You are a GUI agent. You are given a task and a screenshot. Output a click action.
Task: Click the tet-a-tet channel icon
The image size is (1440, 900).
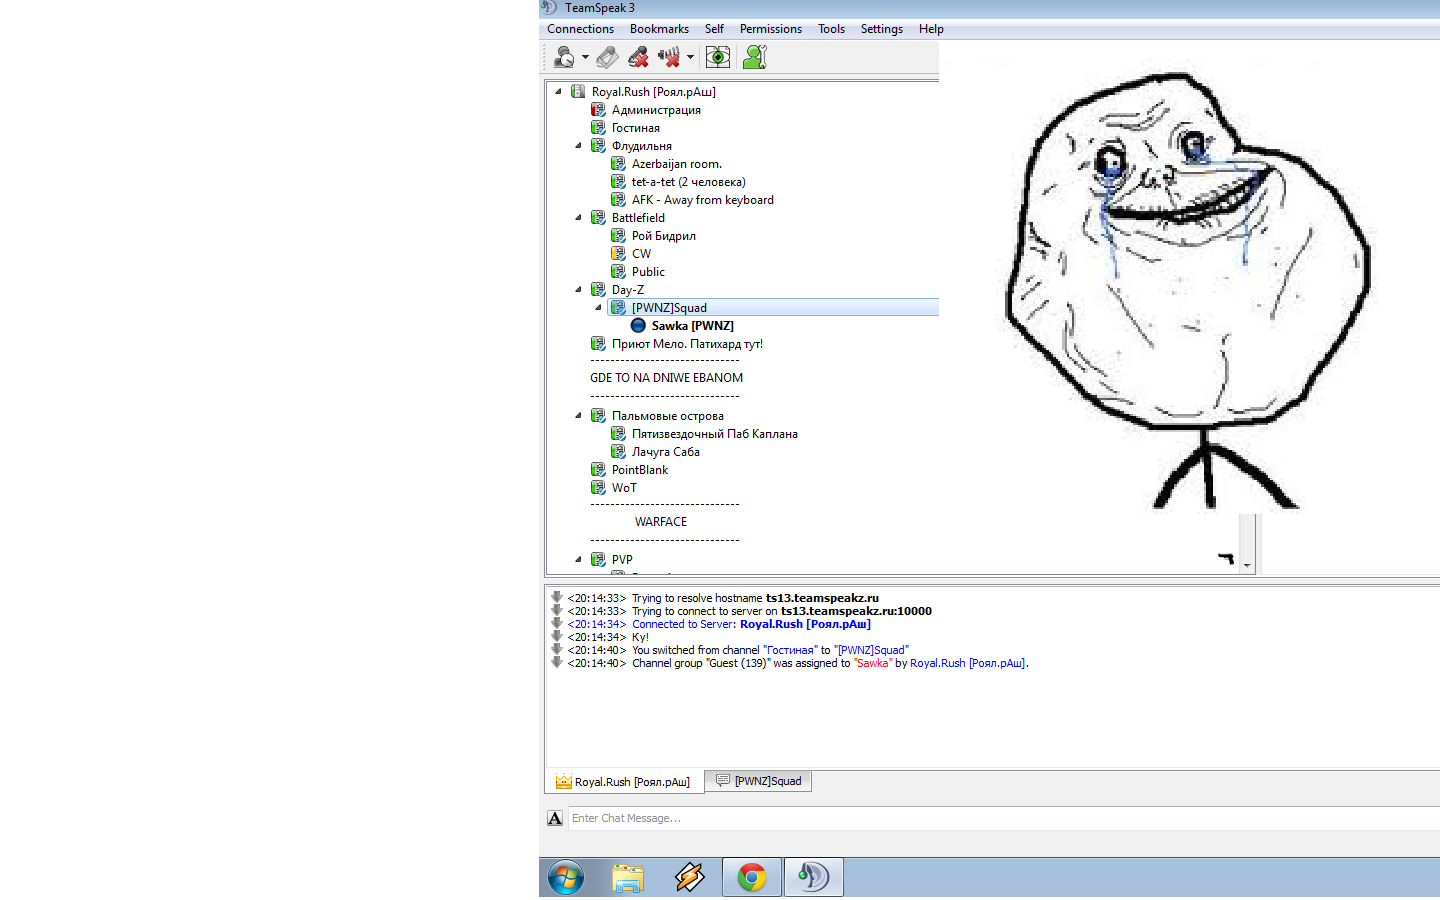click(x=618, y=181)
